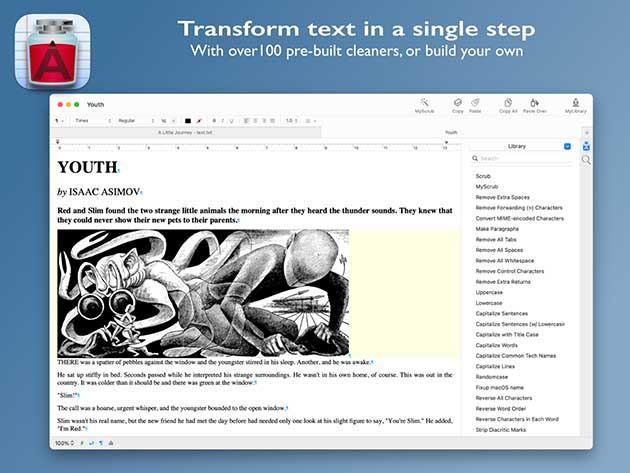Image resolution: width=630 pixels, height=473 pixels.
Task: Select Capitalize Sentences cleaner
Action: pyautogui.click(x=501, y=313)
